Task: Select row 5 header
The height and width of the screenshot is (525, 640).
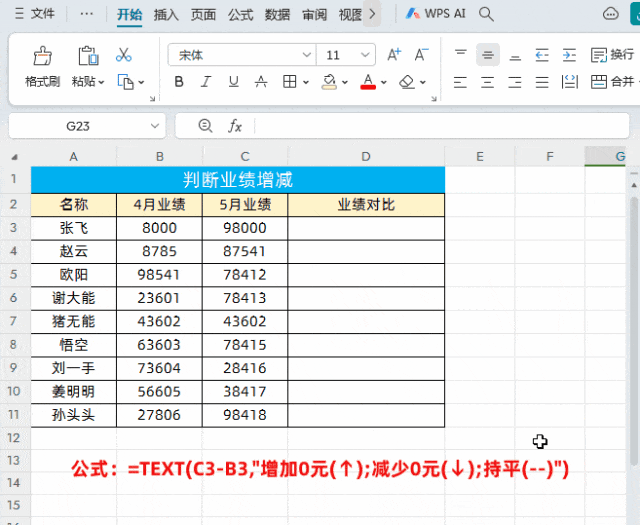Action: pos(13,274)
